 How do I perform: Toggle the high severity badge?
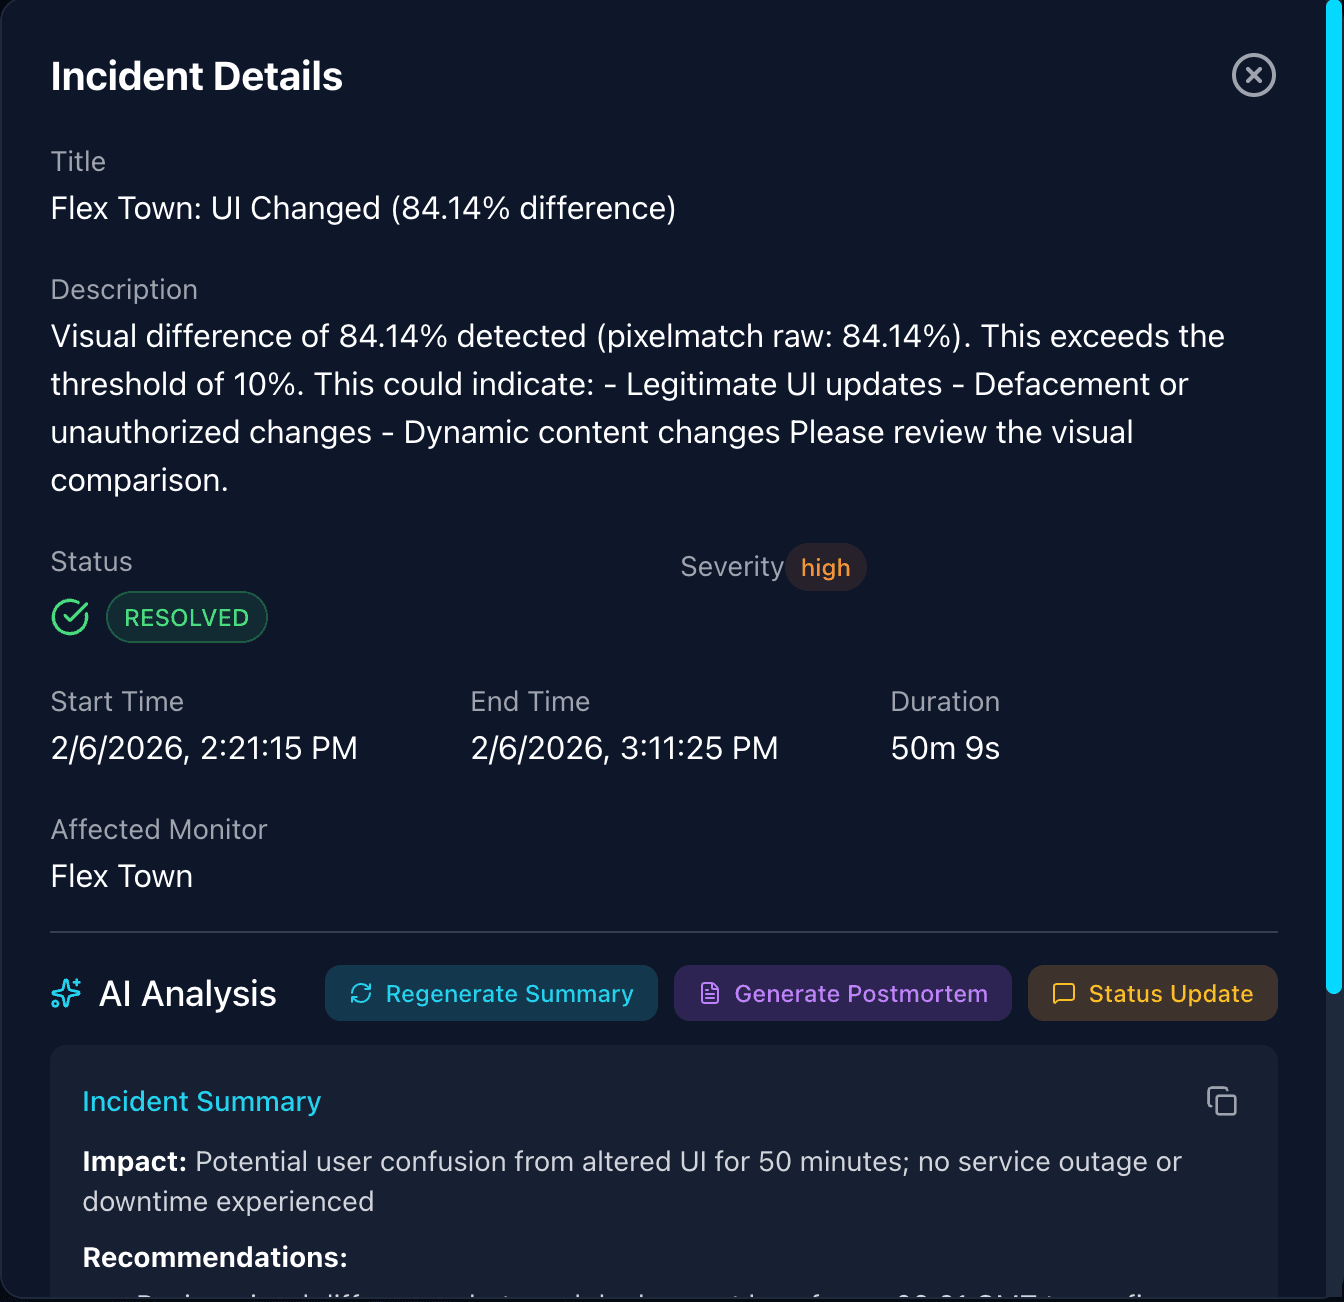[x=826, y=567]
